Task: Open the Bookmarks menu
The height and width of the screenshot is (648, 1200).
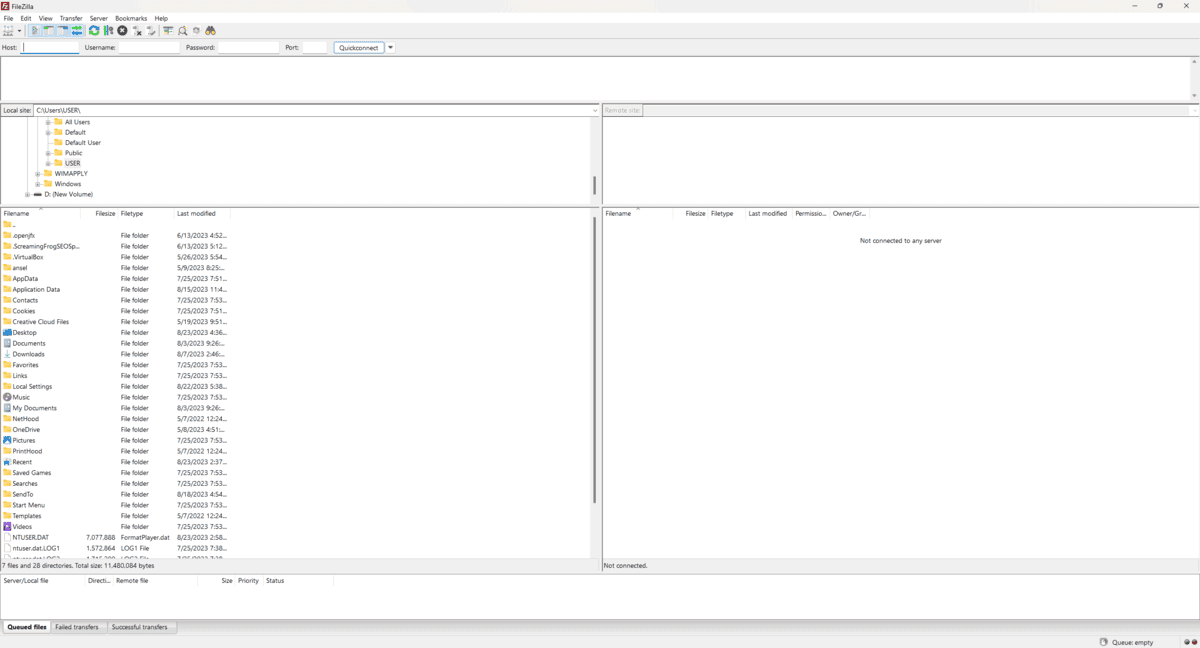Action: coord(131,18)
